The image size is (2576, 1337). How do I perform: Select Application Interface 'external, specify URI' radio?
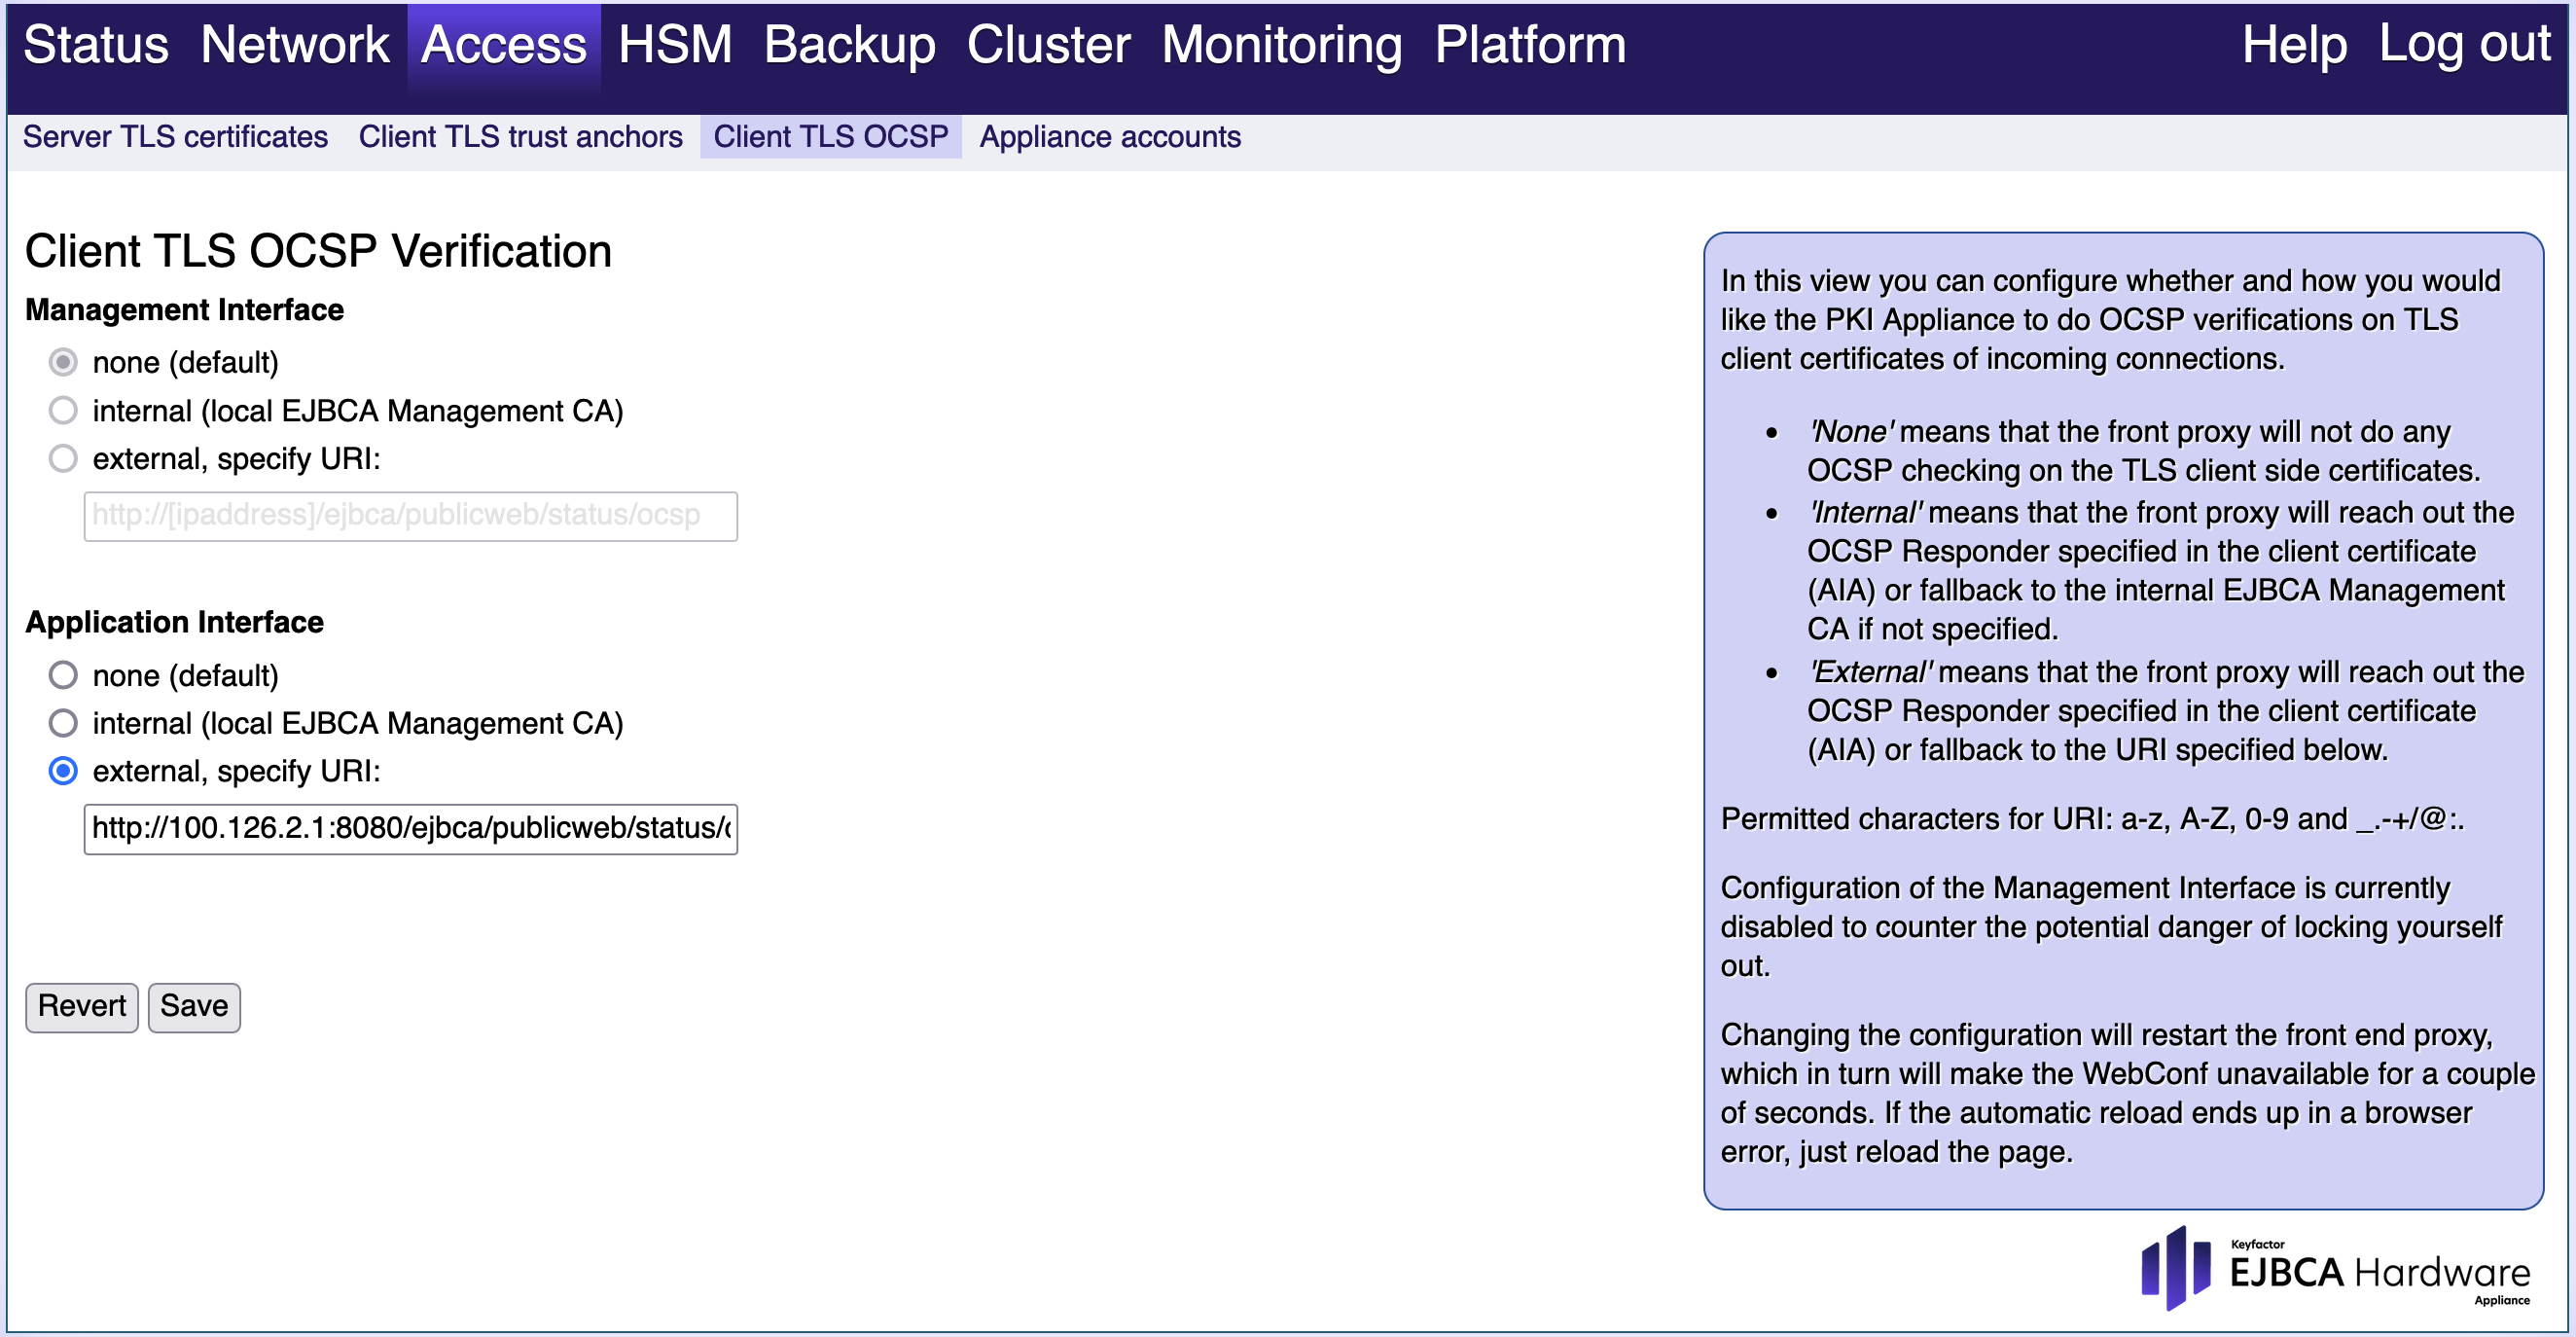click(x=63, y=771)
